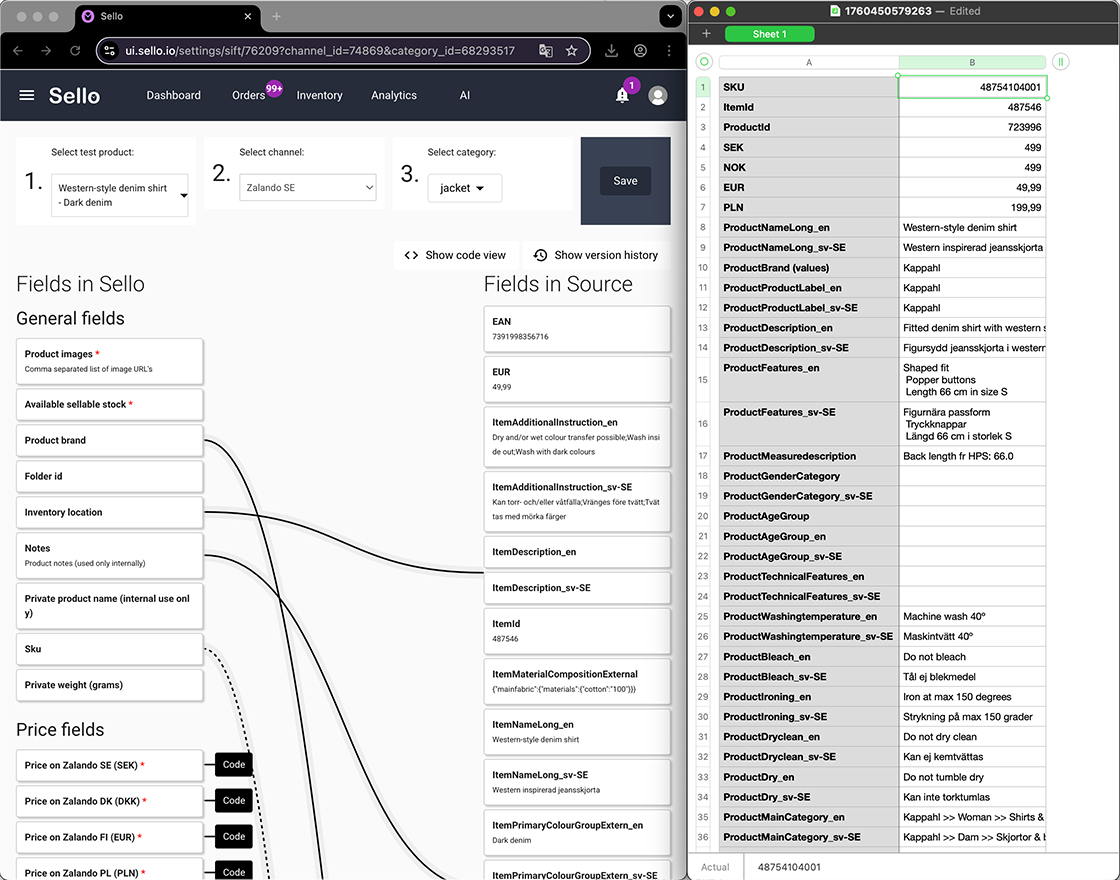Click the user avatar icon in the Sello navbar
The width and height of the screenshot is (1120, 880).
coord(657,95)
